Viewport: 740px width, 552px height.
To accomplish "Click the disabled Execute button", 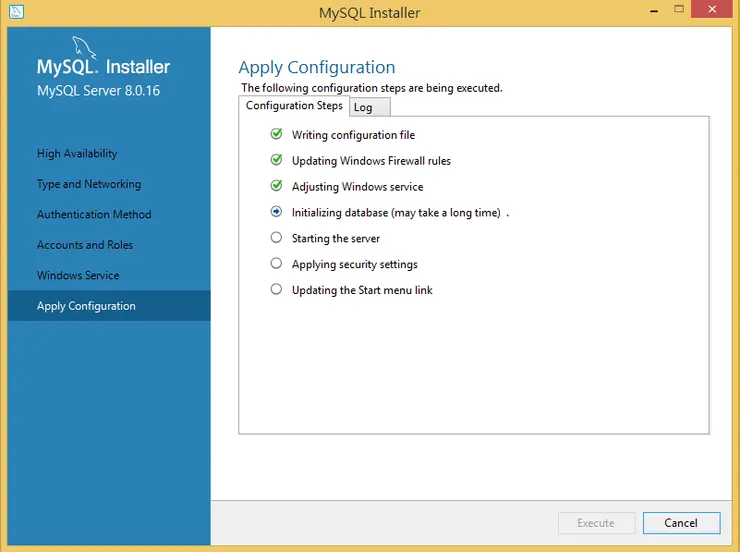I will point(596,523).
